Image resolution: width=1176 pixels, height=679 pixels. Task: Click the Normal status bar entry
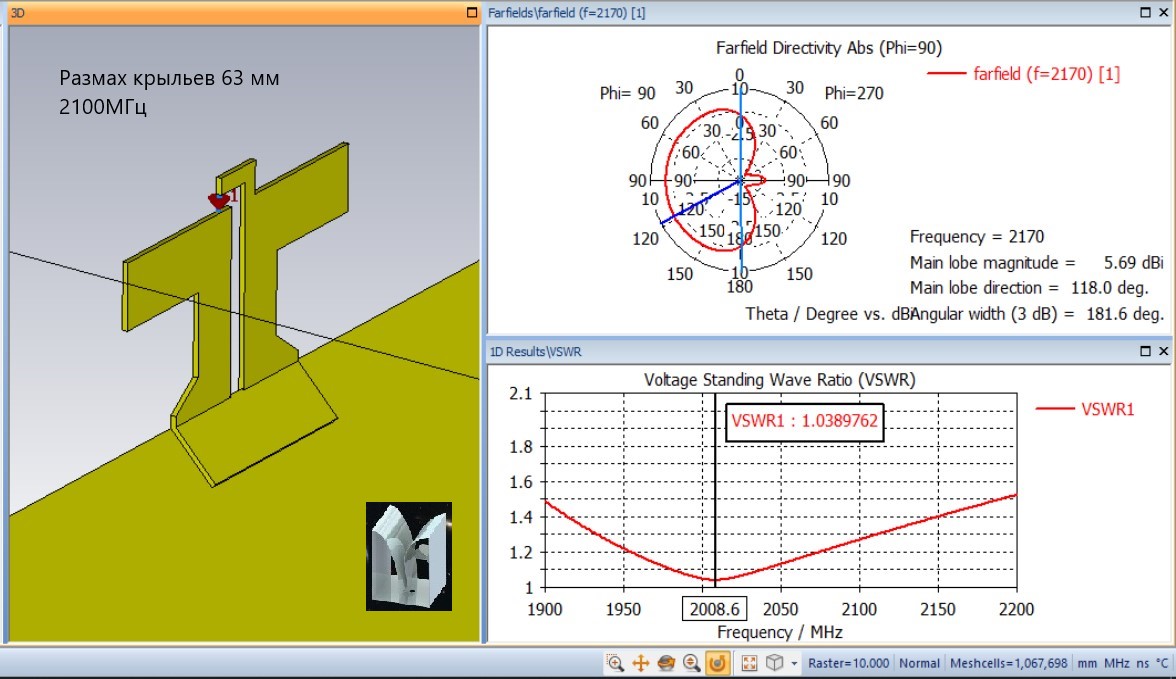pyautogui.click(x=920, y=663)
